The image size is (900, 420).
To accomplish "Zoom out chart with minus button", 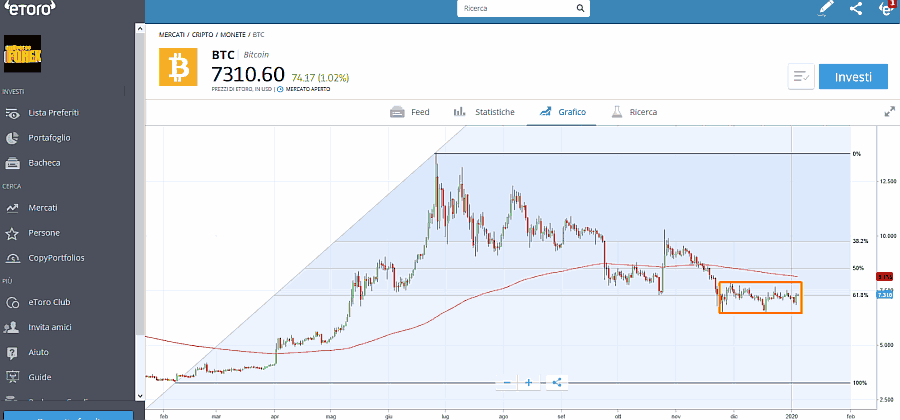I will coord(507,382).
